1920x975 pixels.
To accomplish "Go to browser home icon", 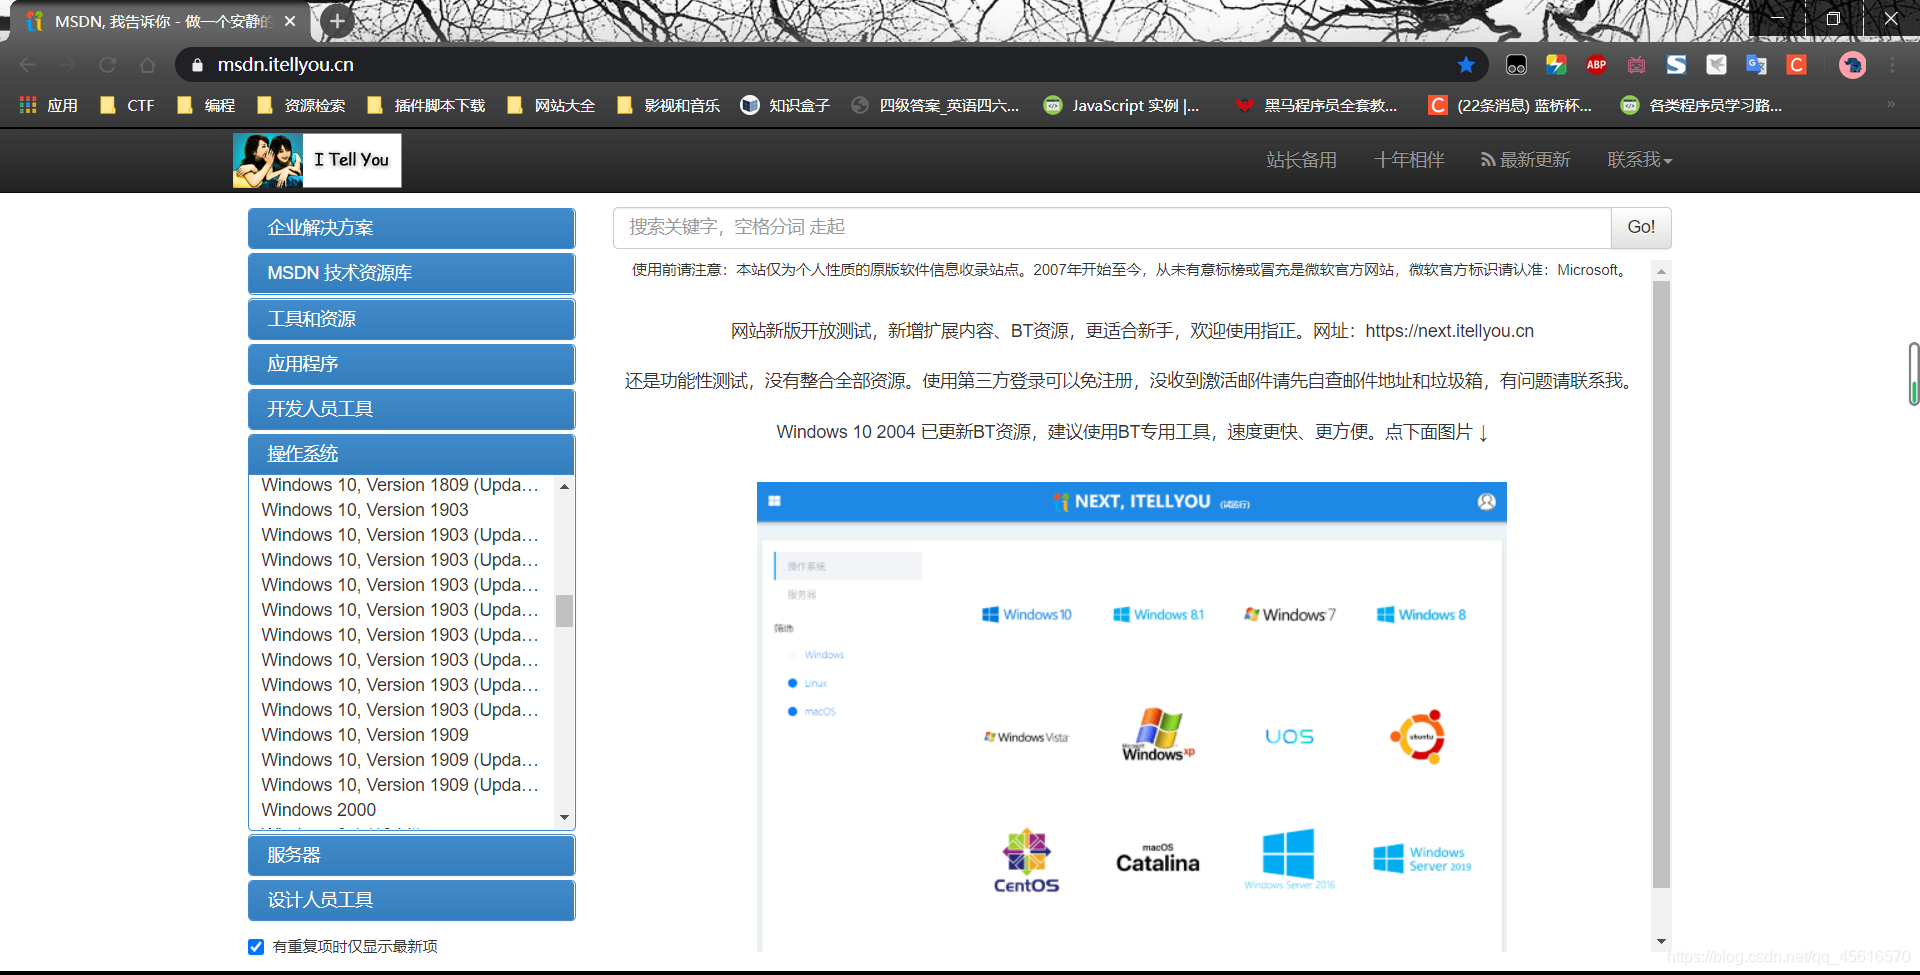I will point(147,65).
